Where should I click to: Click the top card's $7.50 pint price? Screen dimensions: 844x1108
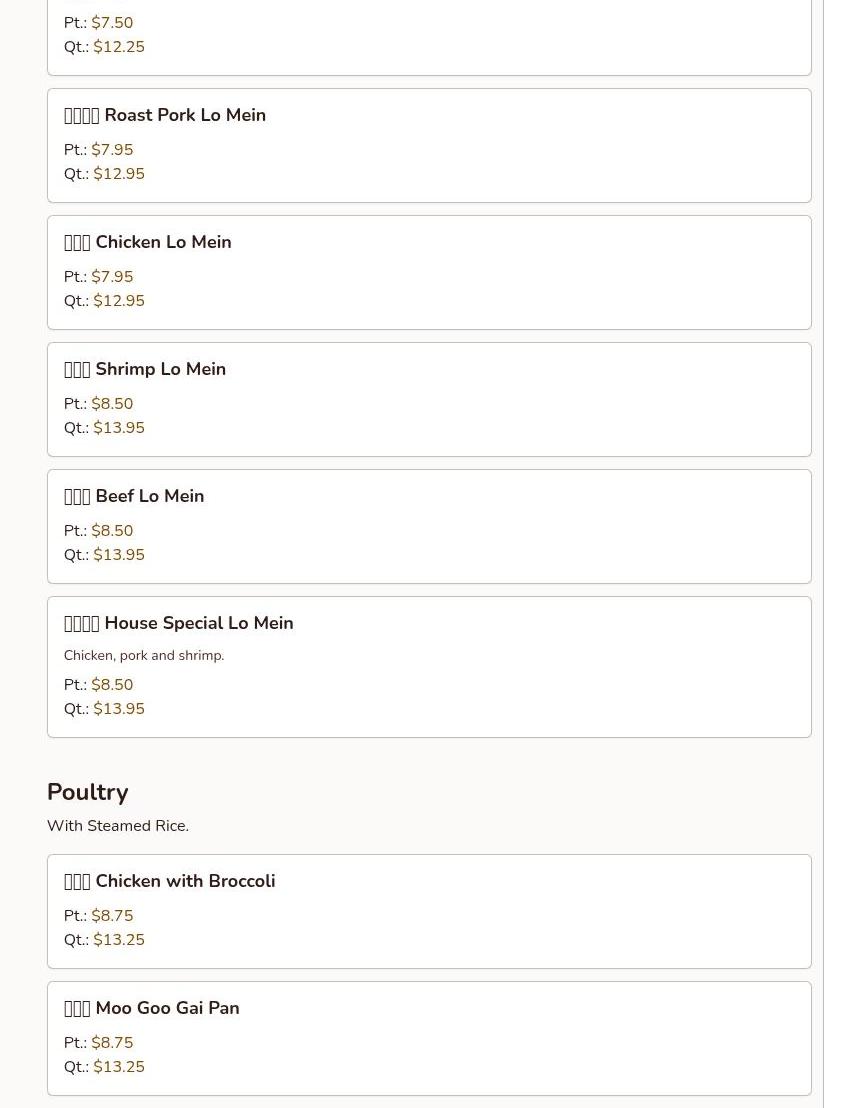coord(112,23)
